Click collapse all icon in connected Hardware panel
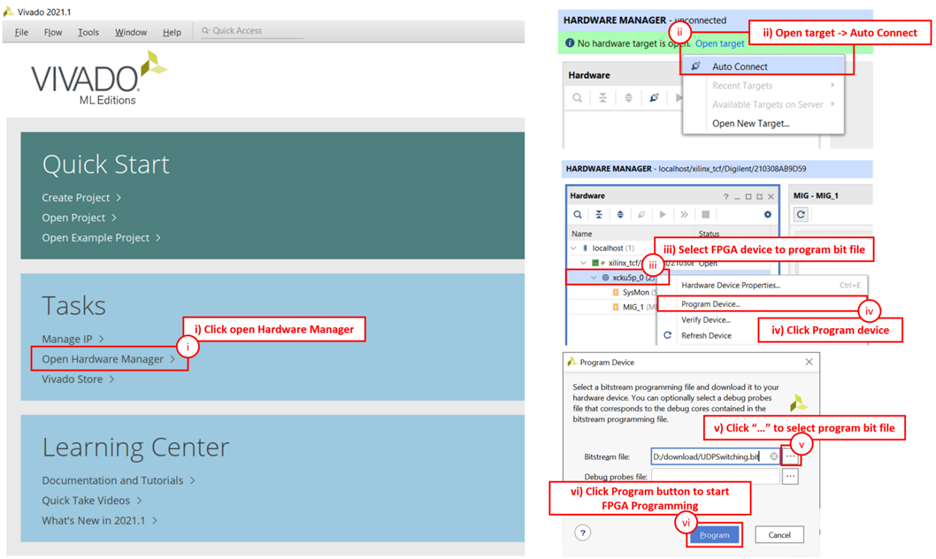 pos(599,214)
